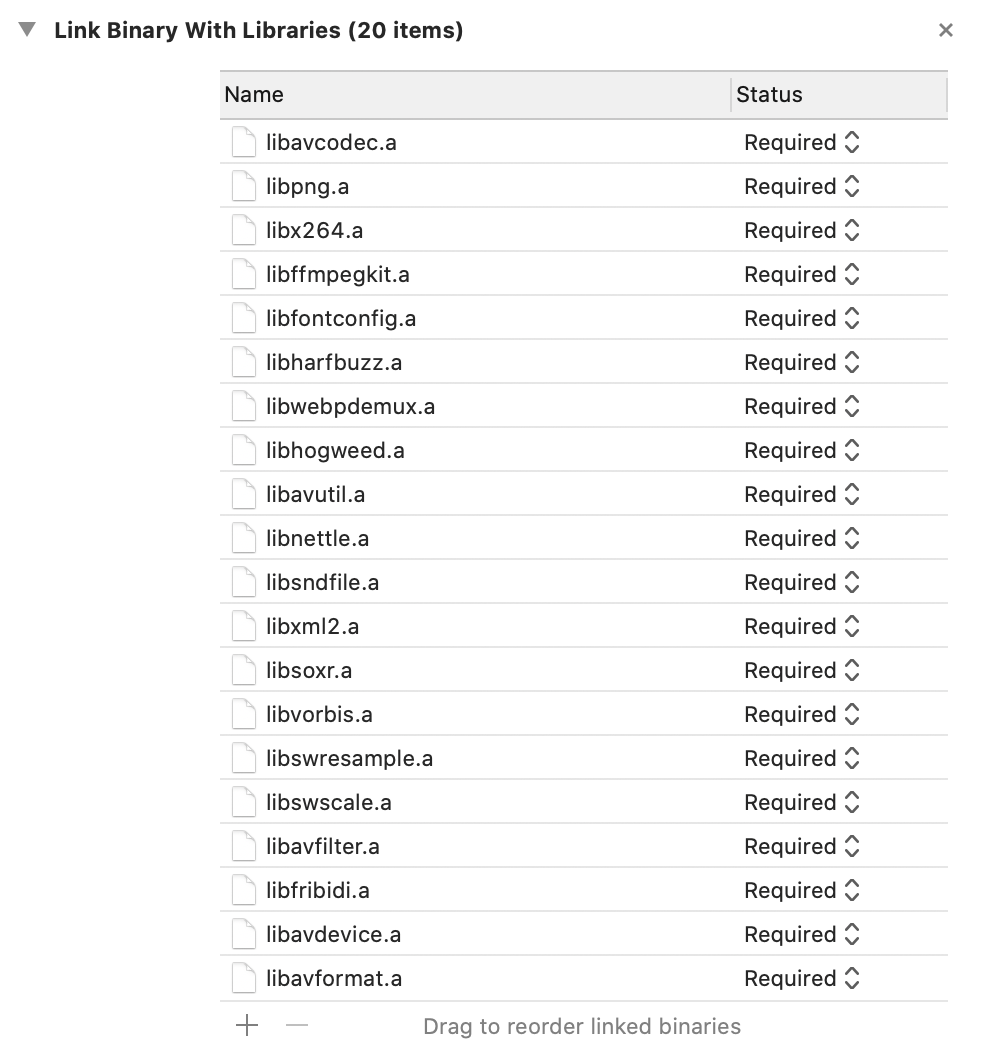Image resolution: width=984 pixels, height=1058 pixels.
Task: Change the Required status of libwebpdemux.a
Action: click(x=801, y=407)
